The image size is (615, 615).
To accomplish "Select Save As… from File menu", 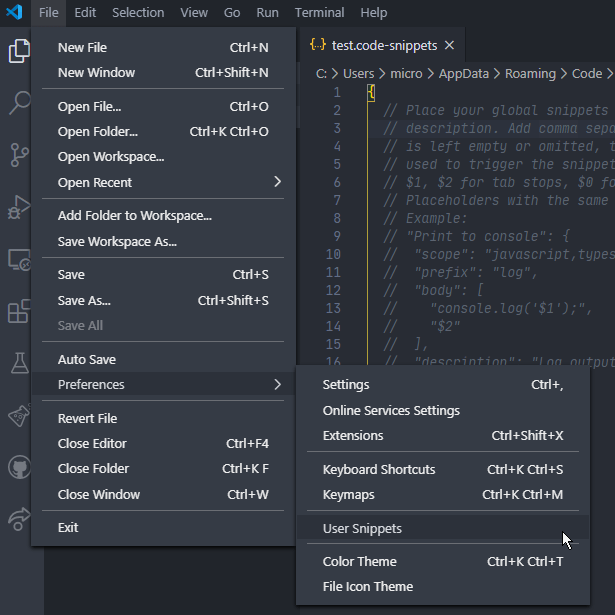I will point(84,300).
